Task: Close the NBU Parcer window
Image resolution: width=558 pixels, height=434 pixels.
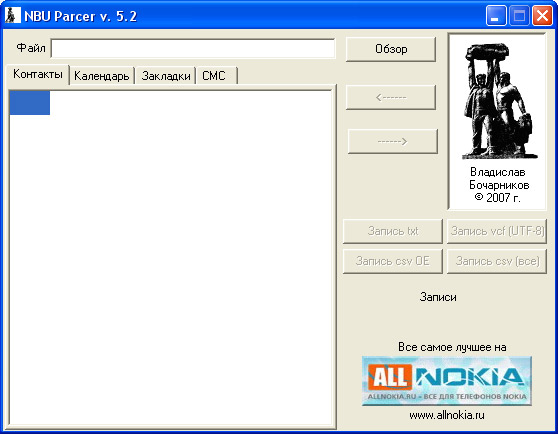Action: pos(542,16)
